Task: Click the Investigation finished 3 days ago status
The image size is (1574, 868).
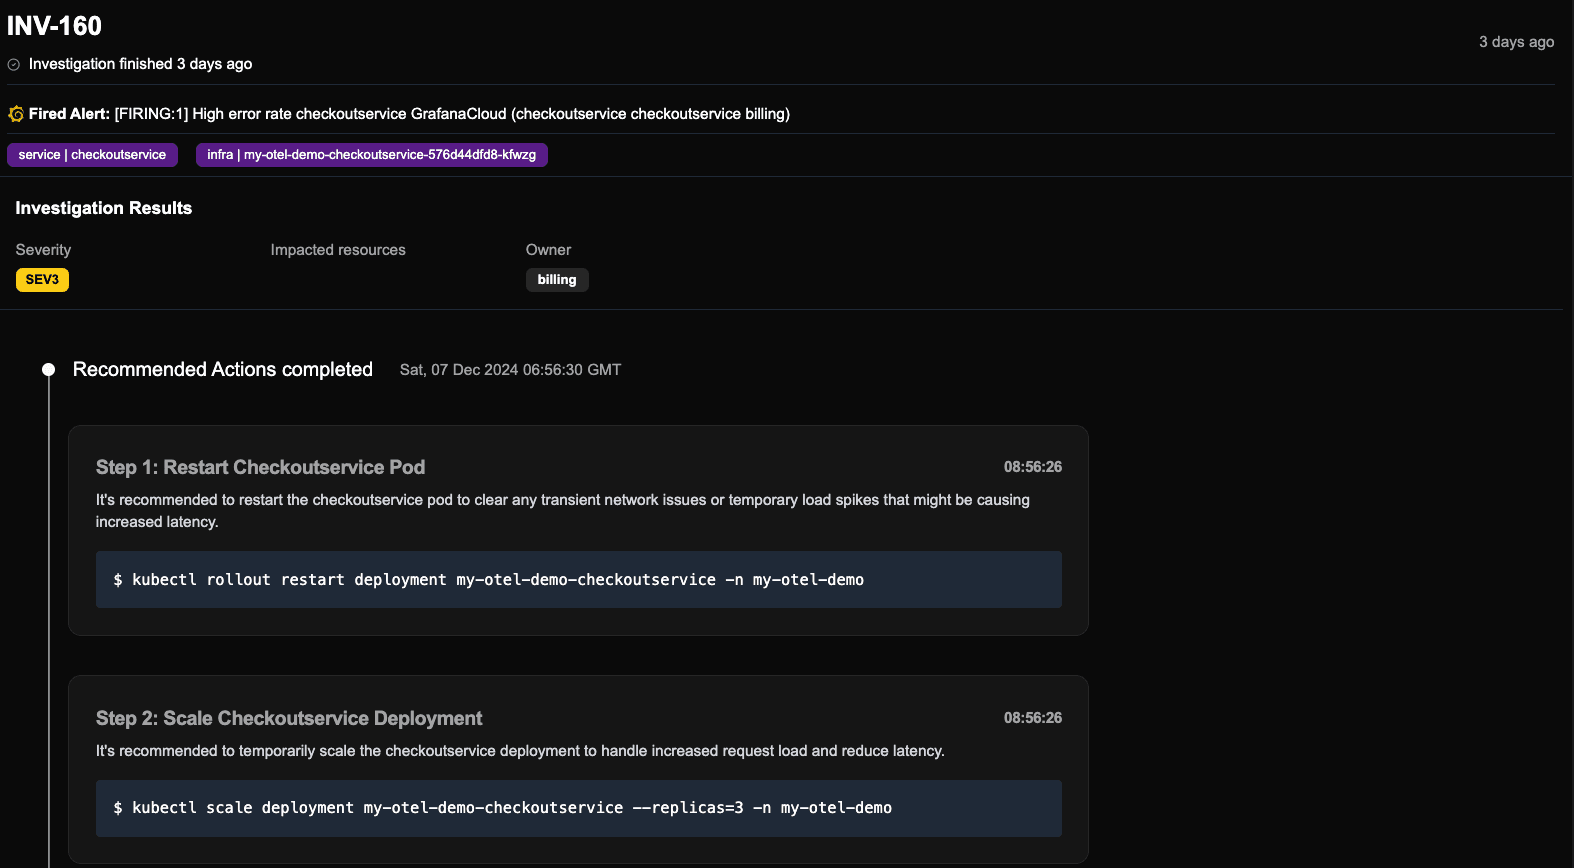Action: (140, 64)
